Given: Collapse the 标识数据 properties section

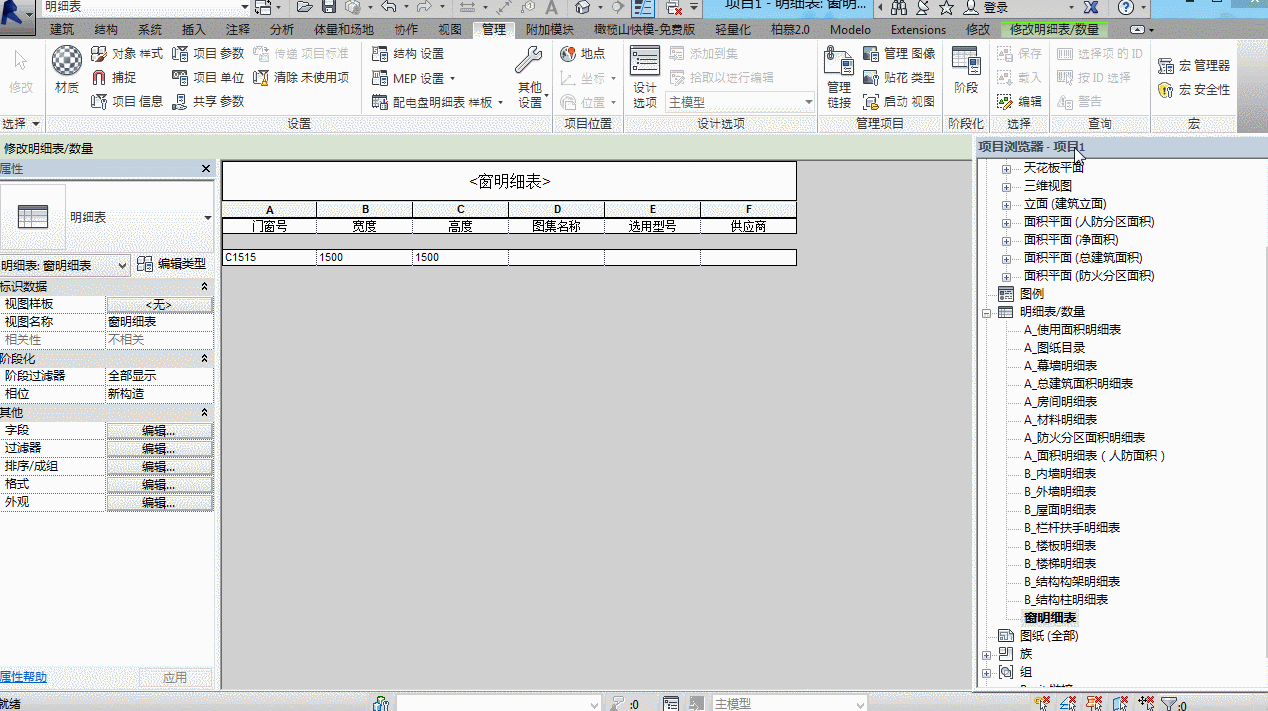Looking at the screenshot, I should point(205,286).
